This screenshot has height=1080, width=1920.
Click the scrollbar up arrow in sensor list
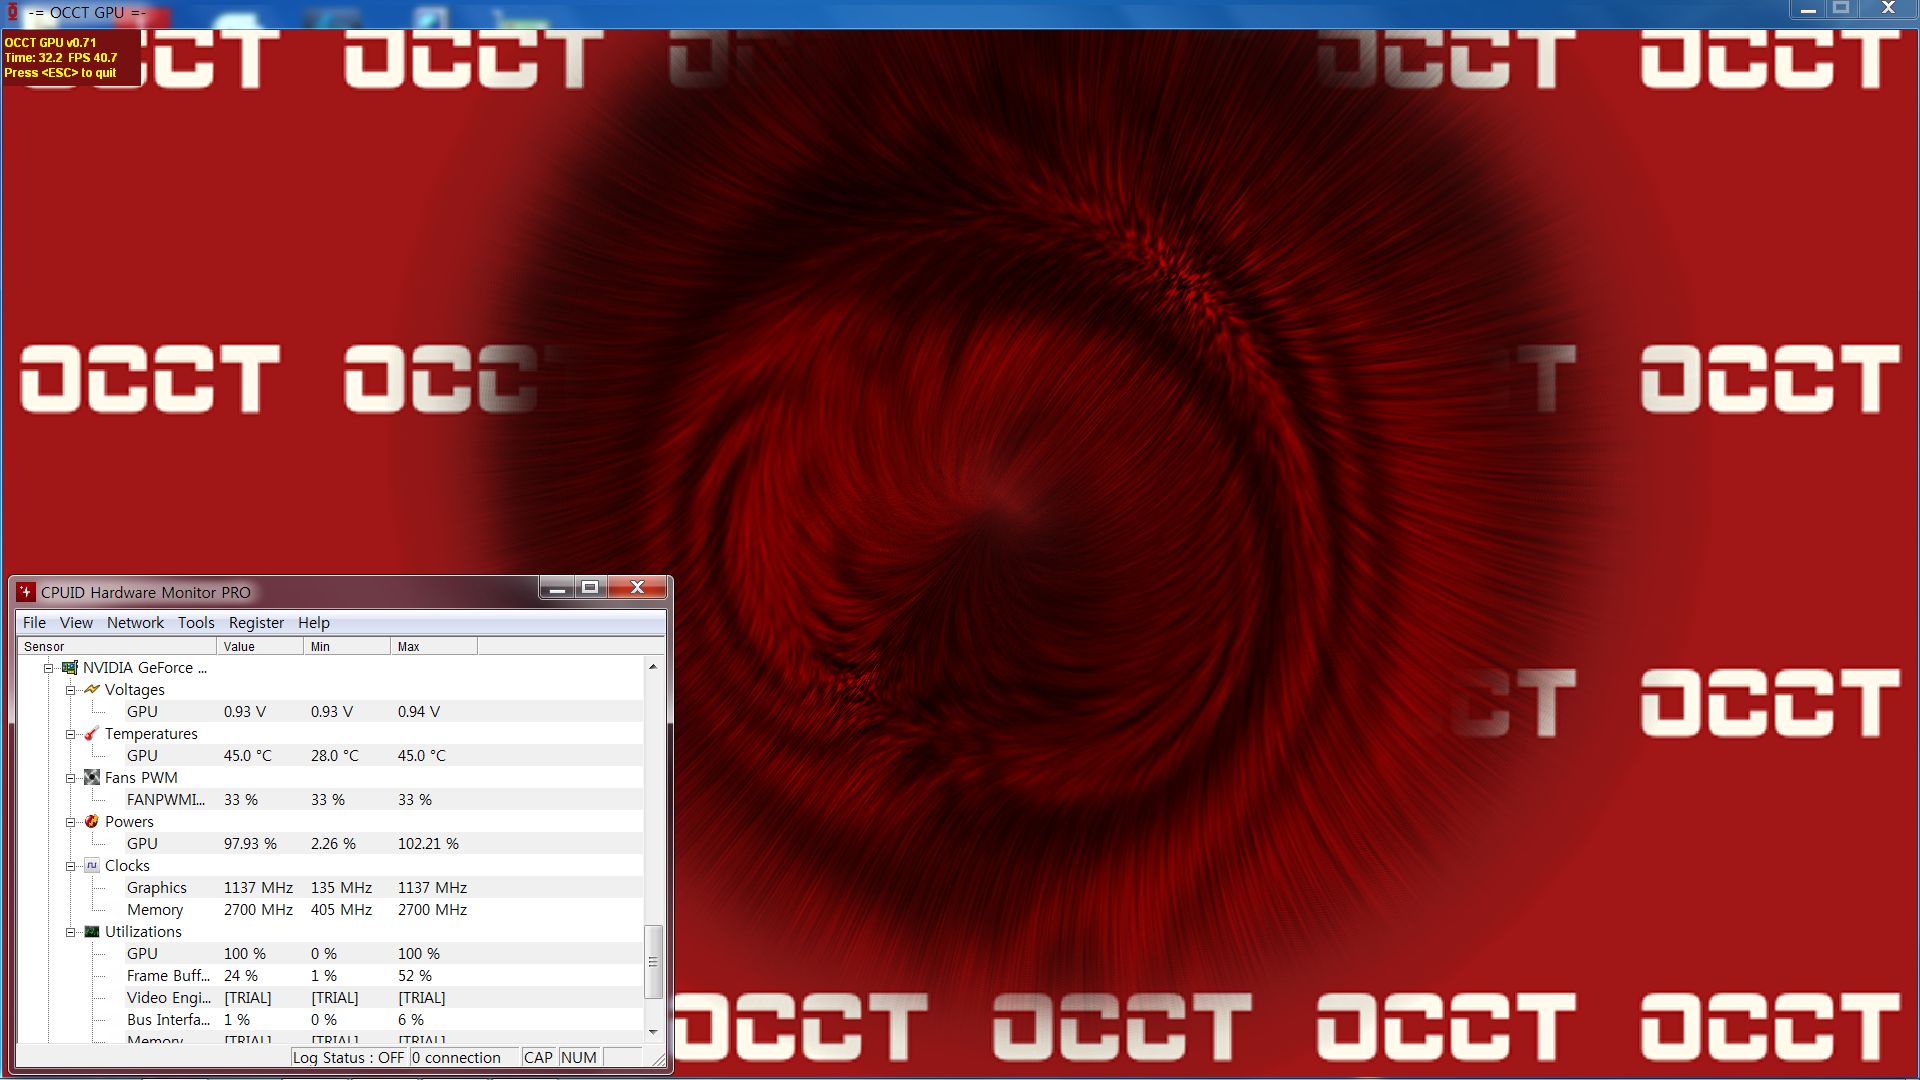click(653, 666)
